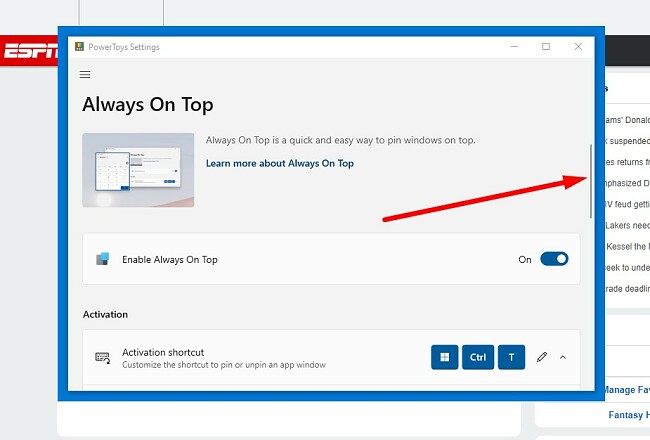Click the Always On Top page title
650x440 pixels.
[x=148, y=105]
